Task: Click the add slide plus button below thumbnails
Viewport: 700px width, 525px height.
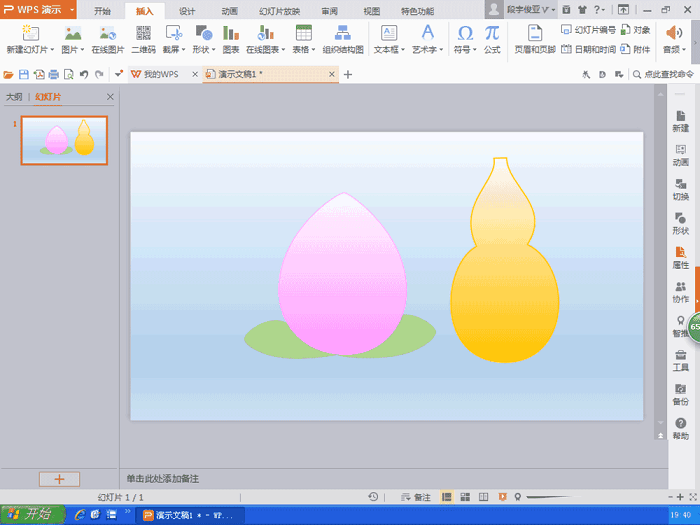Action: (59, 479)
